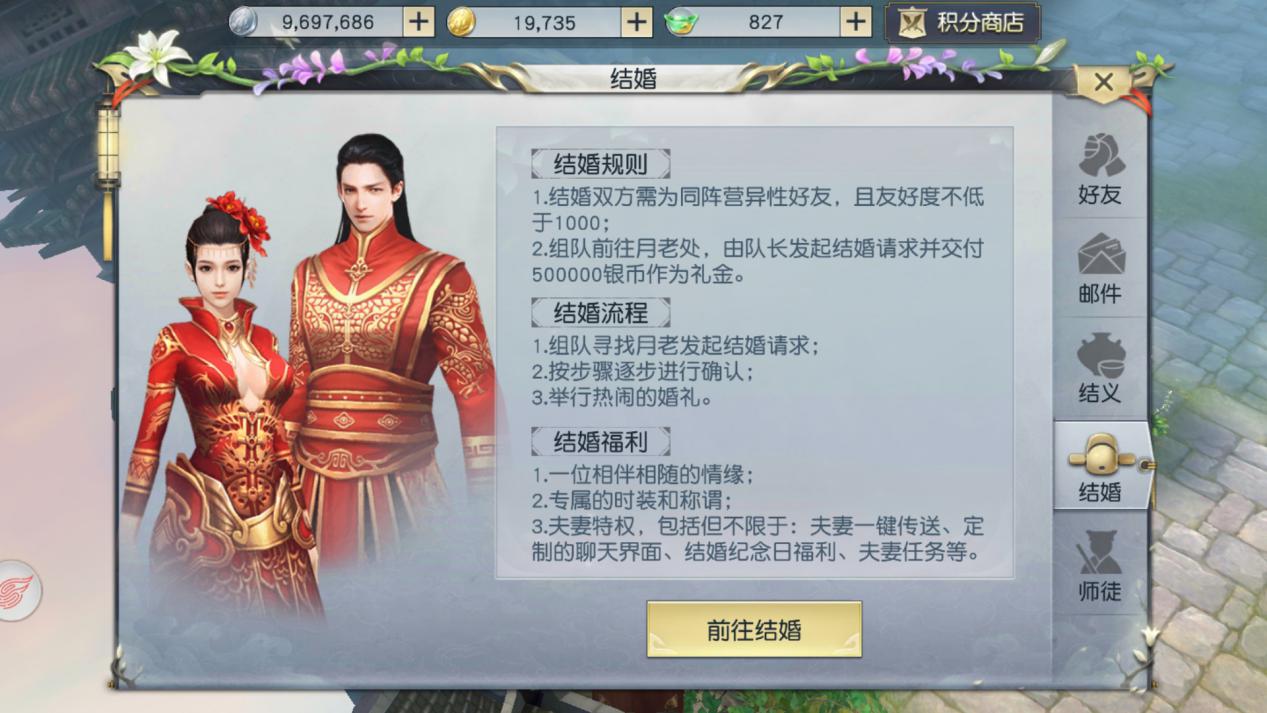Click the 结婚规则 section header
Viewport: 1267px width, 713px height.
coord(600,164)
